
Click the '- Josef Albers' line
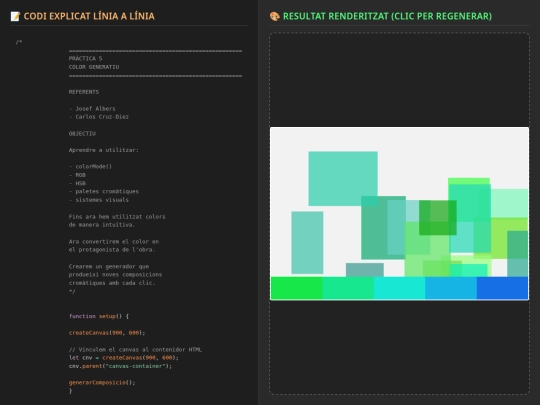pyautogui.click(x=92, y=108)
